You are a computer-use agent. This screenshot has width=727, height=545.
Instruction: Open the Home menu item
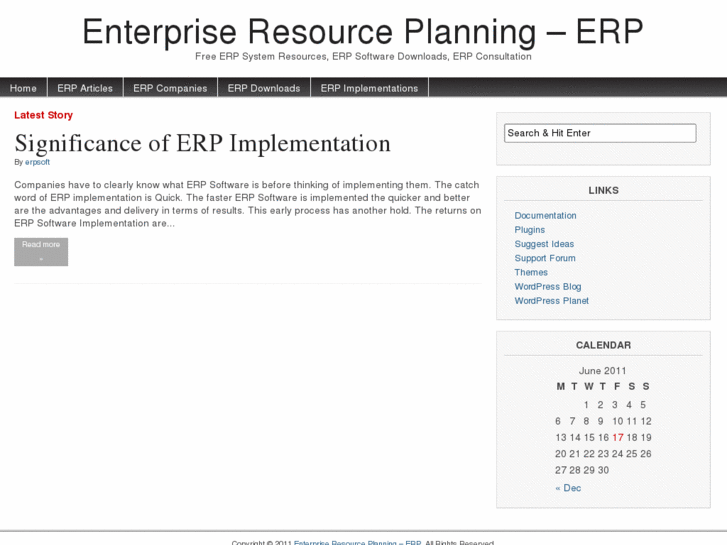point(23,88)
